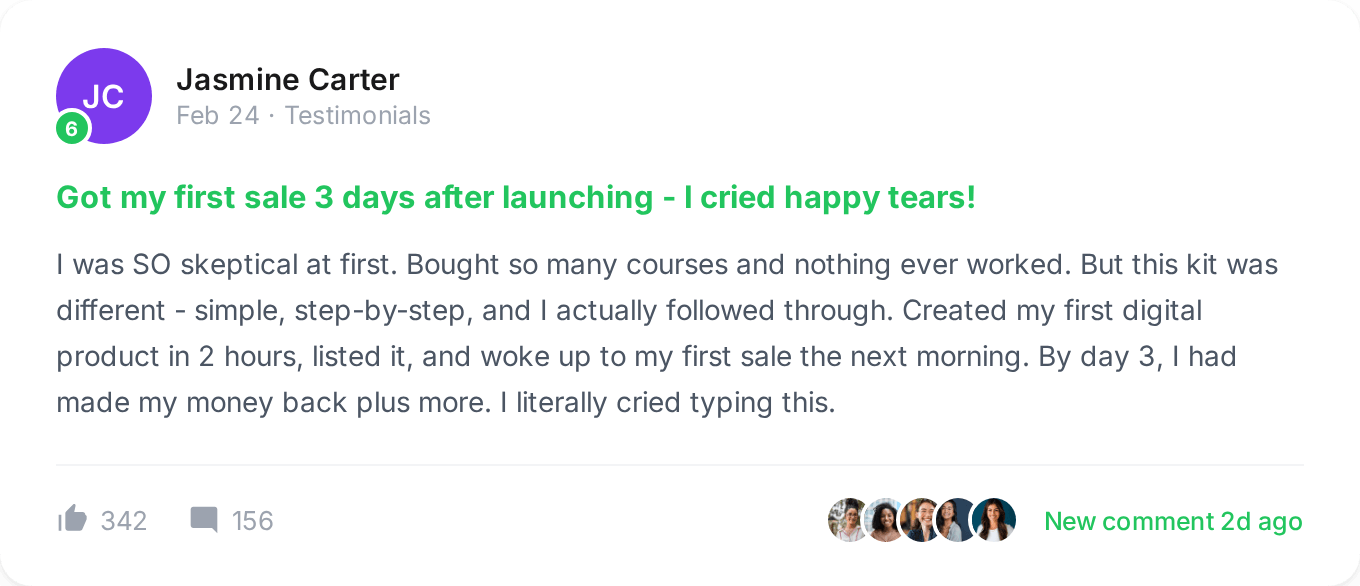Image resolution: width=1360 pixels, height=586 pixels.
Task: Click the Feb 24 post date
Action: pyautogui.click(x=217, y=116)
